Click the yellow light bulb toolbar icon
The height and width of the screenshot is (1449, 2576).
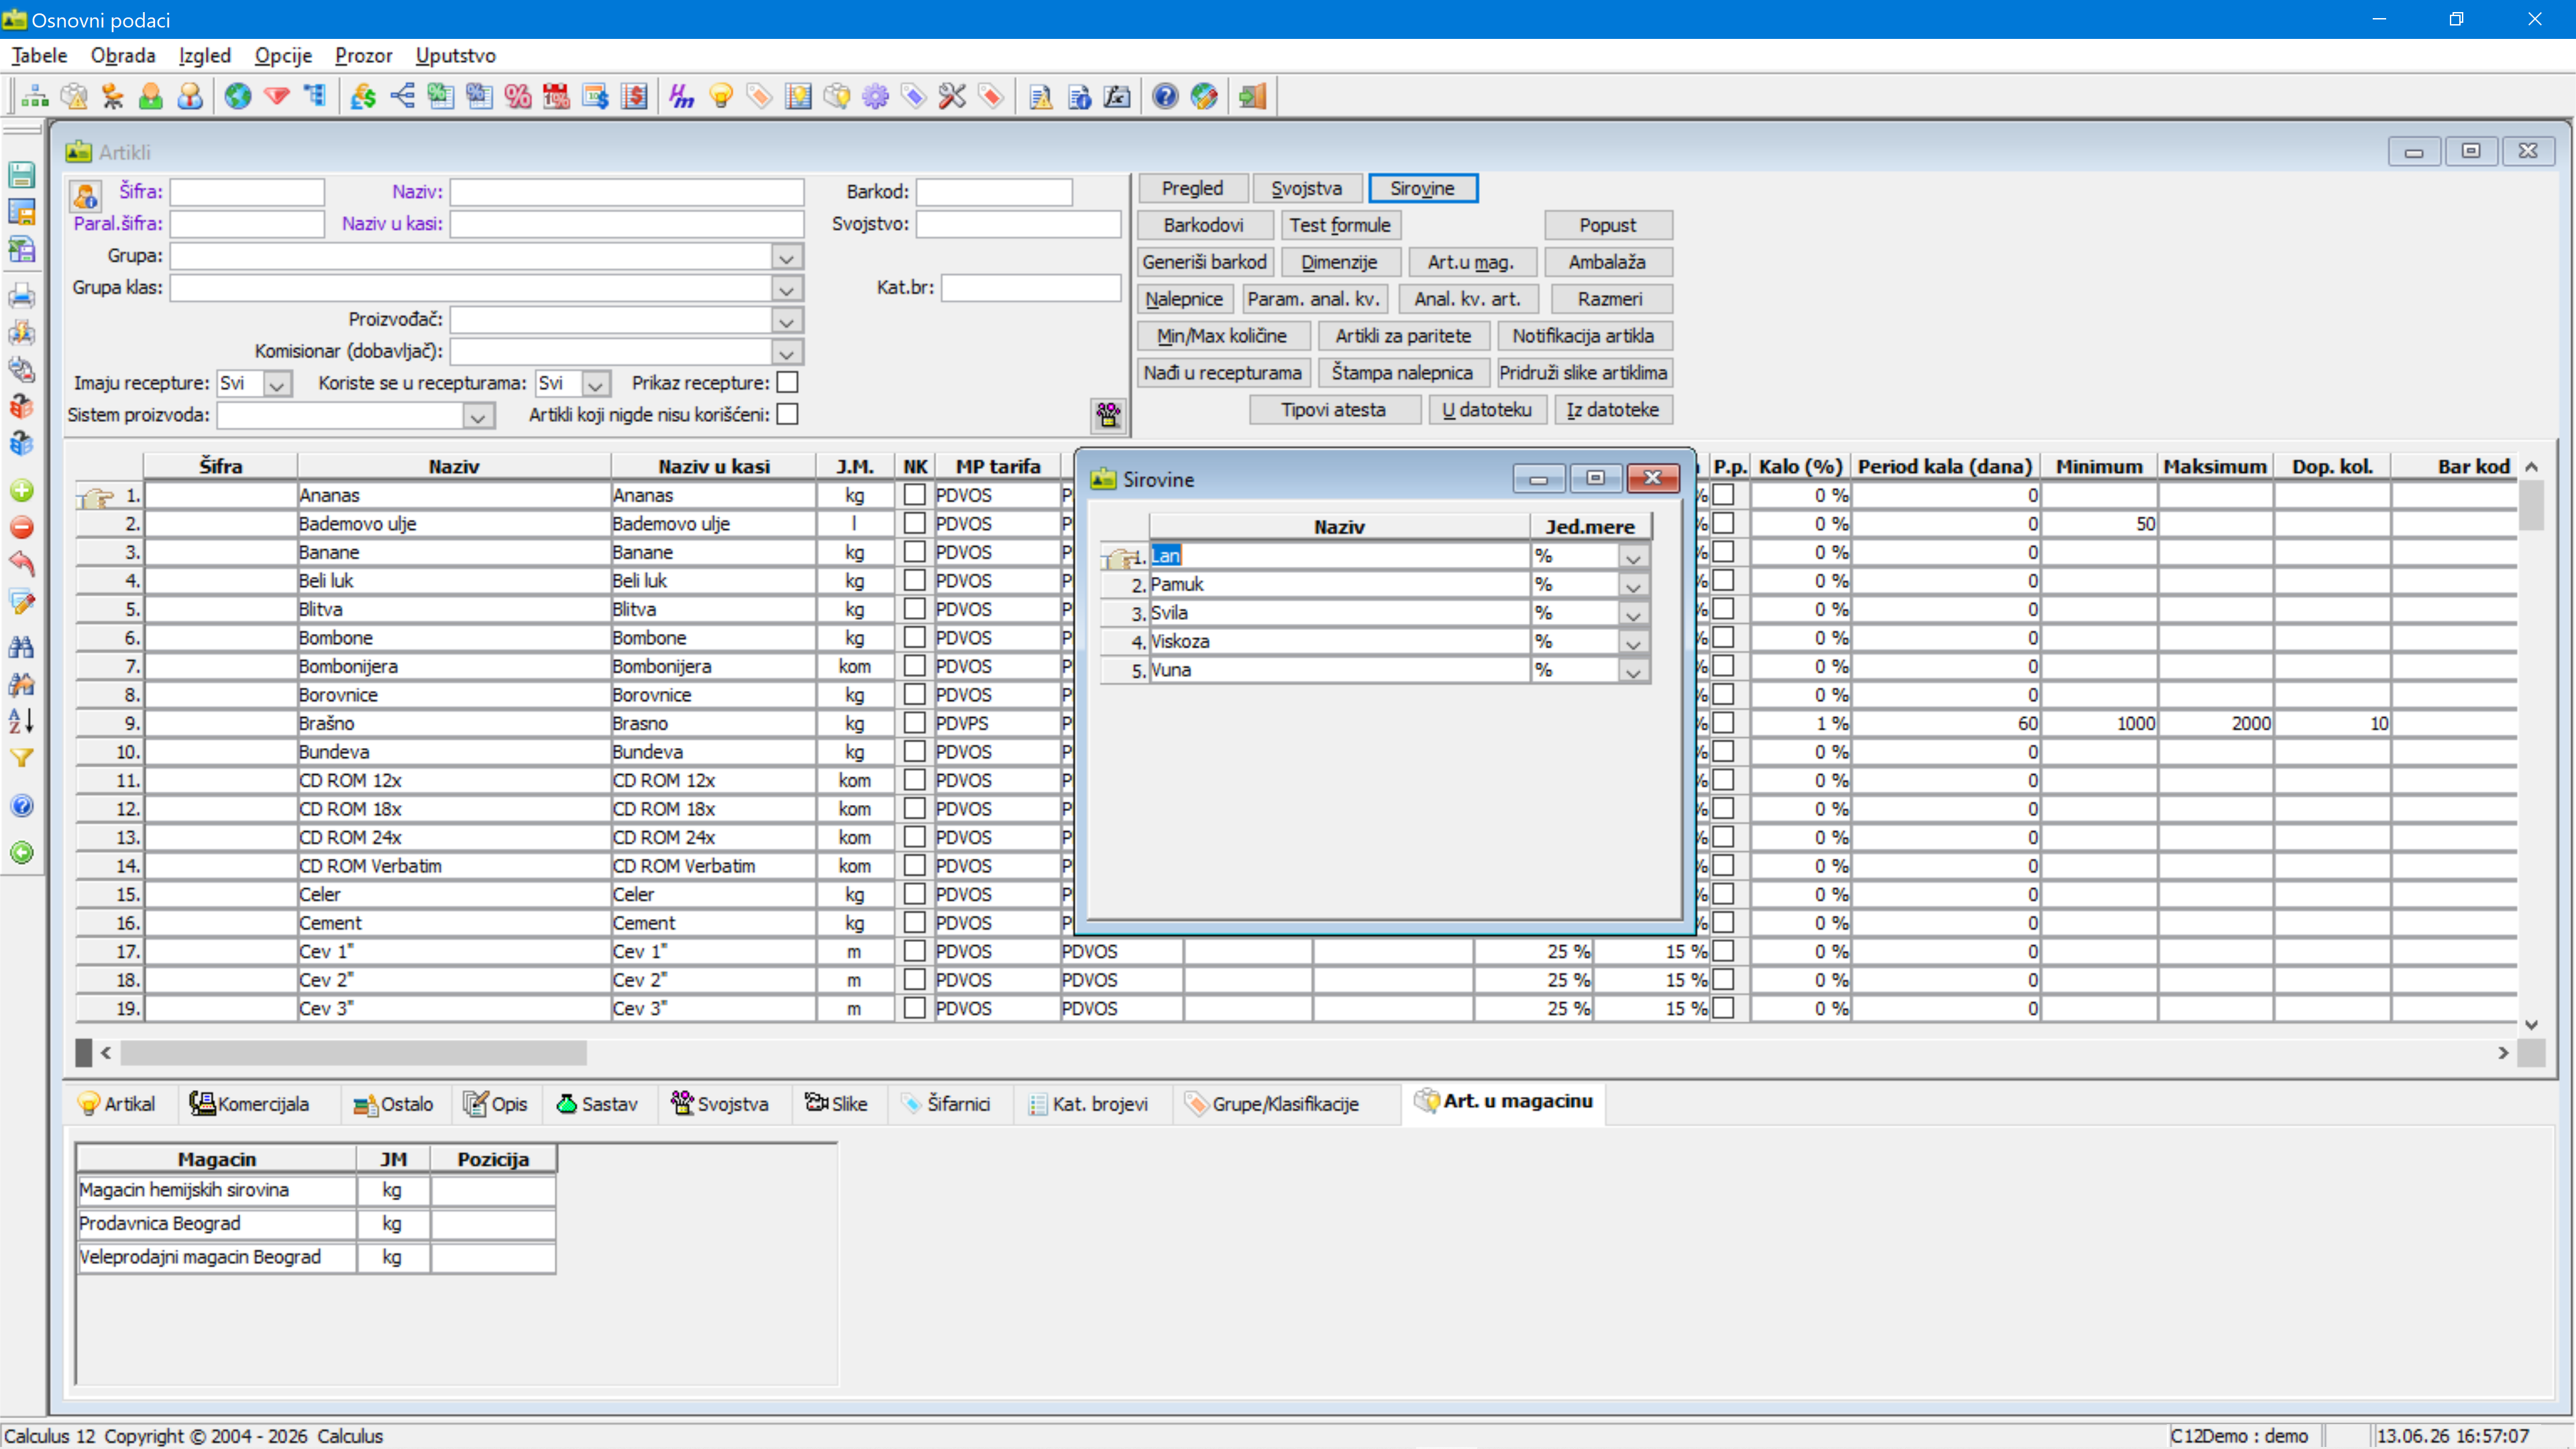[x=720, y=96]
